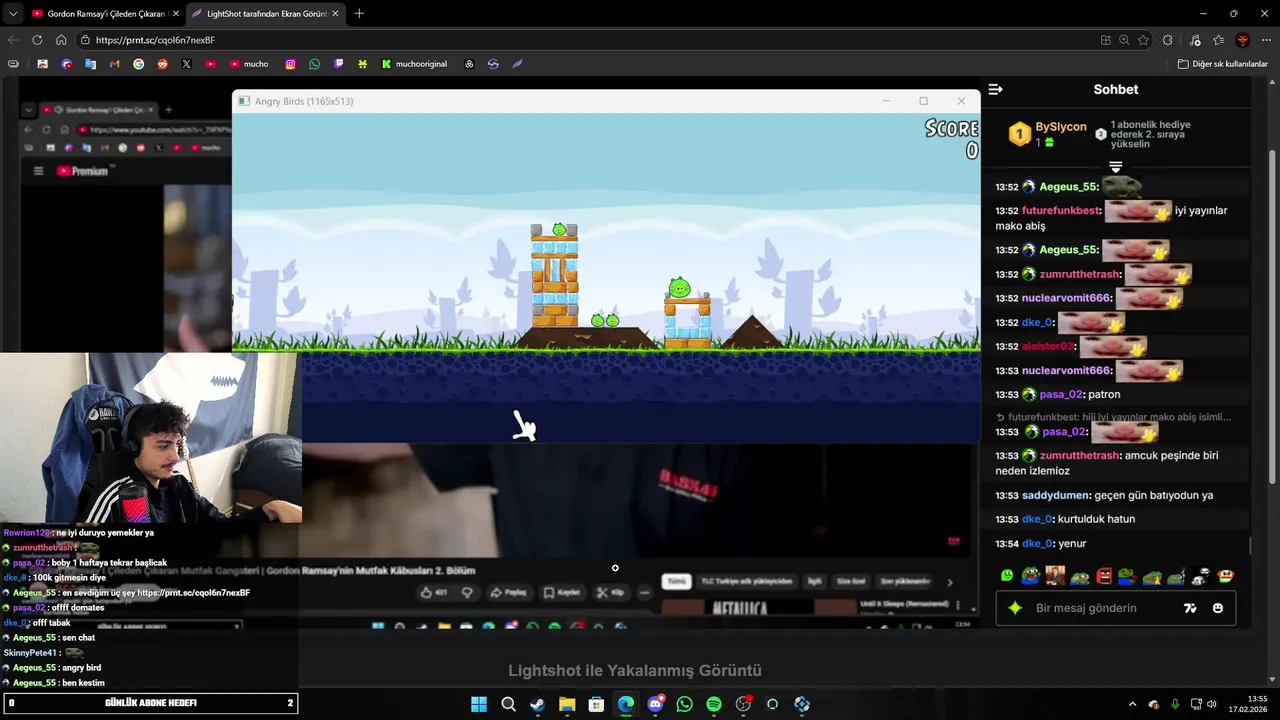Click the Kaydet save button
1280x720 pixels.
(x=562, y=592)
